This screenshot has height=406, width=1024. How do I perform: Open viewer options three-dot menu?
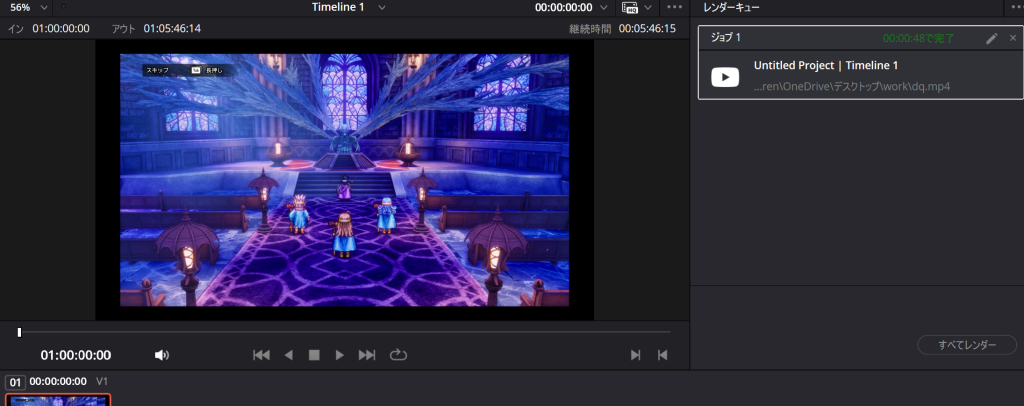(x=674, y=7)
